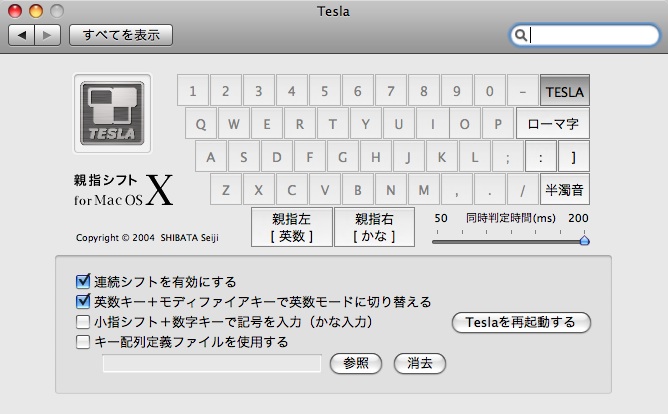The height and width of the screenshot is (414, 668).
Task: Click the N key
Action: point(391,190)
